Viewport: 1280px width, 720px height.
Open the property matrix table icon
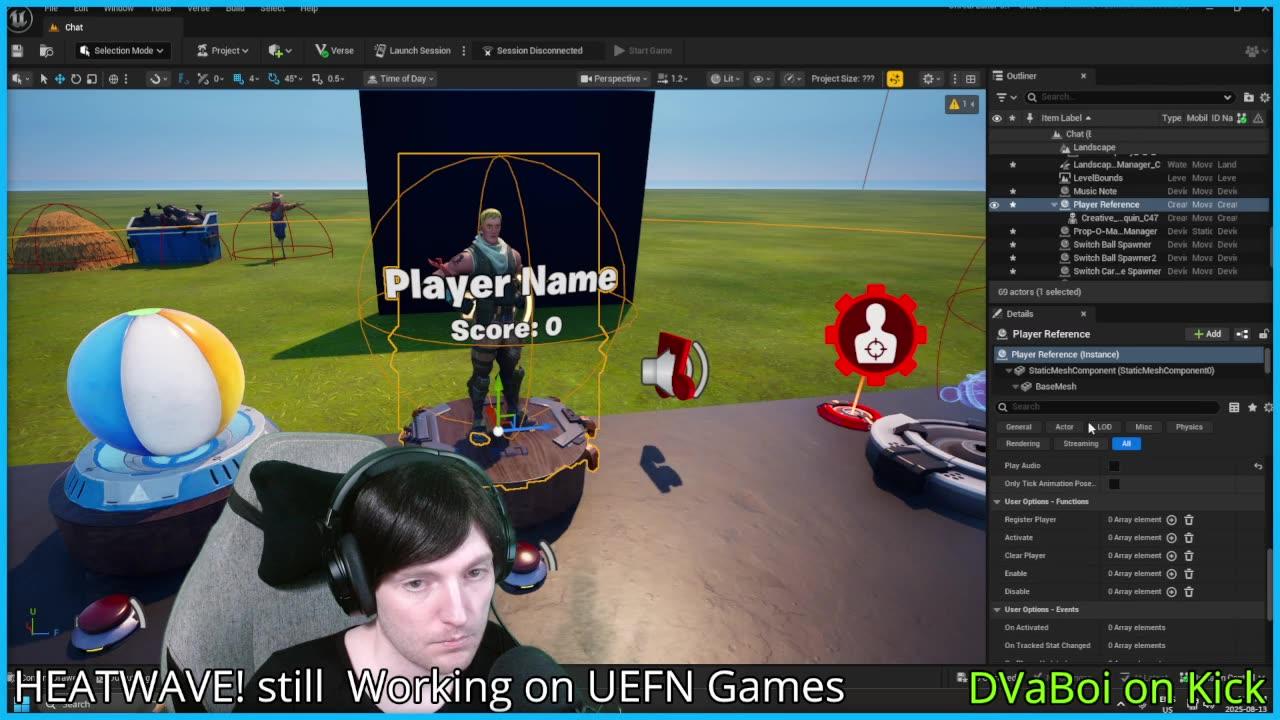pyautogui.click(x=1234, y=407)
